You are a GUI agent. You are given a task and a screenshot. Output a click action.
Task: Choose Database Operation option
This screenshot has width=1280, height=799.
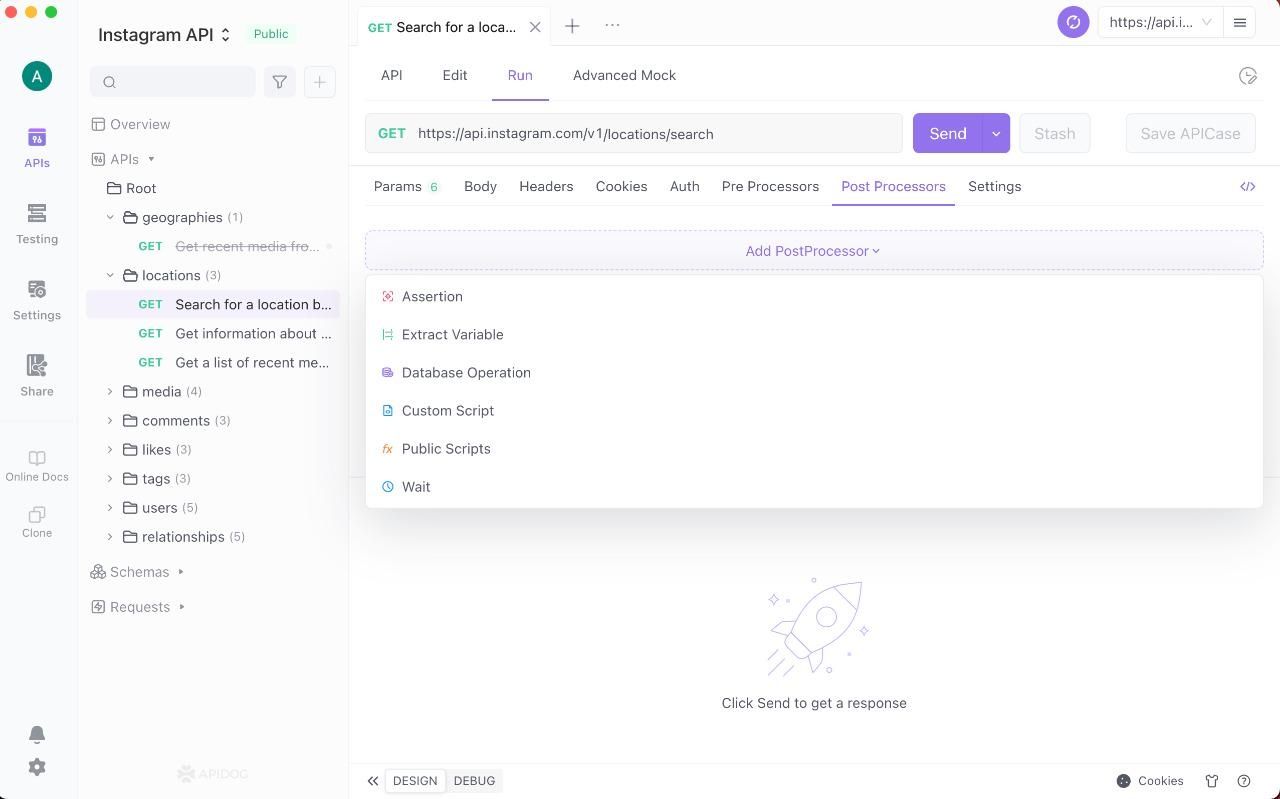pyautogui.click(x=814, y=373)
